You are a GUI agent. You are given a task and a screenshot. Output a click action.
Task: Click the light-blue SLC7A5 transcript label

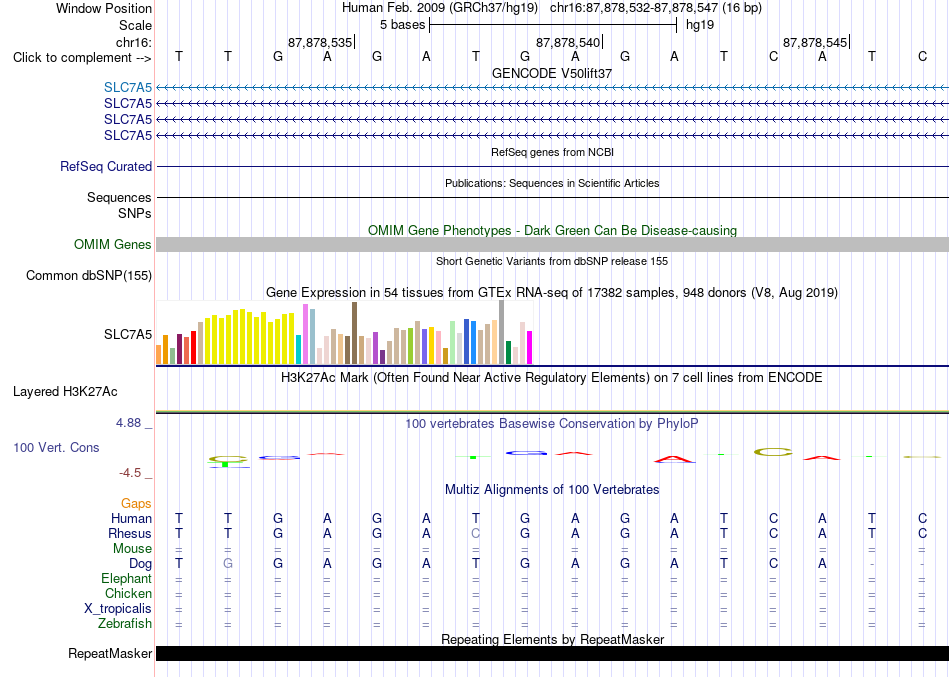pos(128,87)
